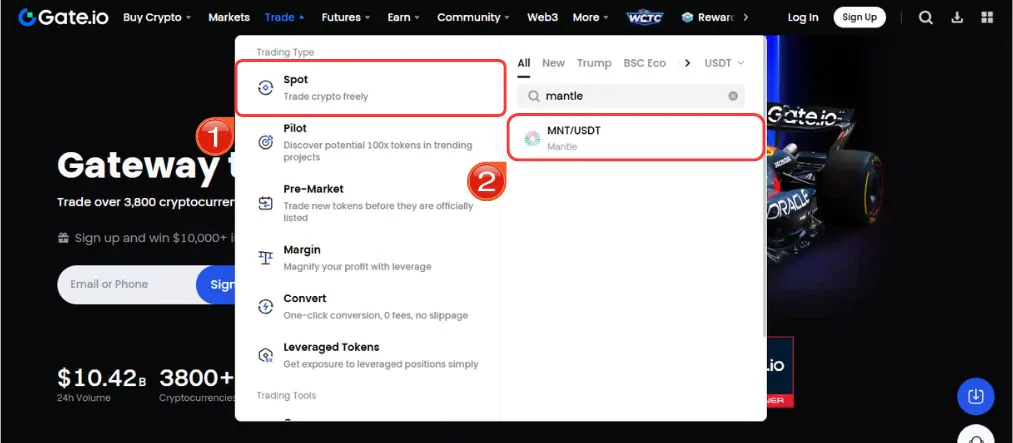Switch to the New tab
The width and height of the screenshot is (1013, 443).
(x=553, y=63)
